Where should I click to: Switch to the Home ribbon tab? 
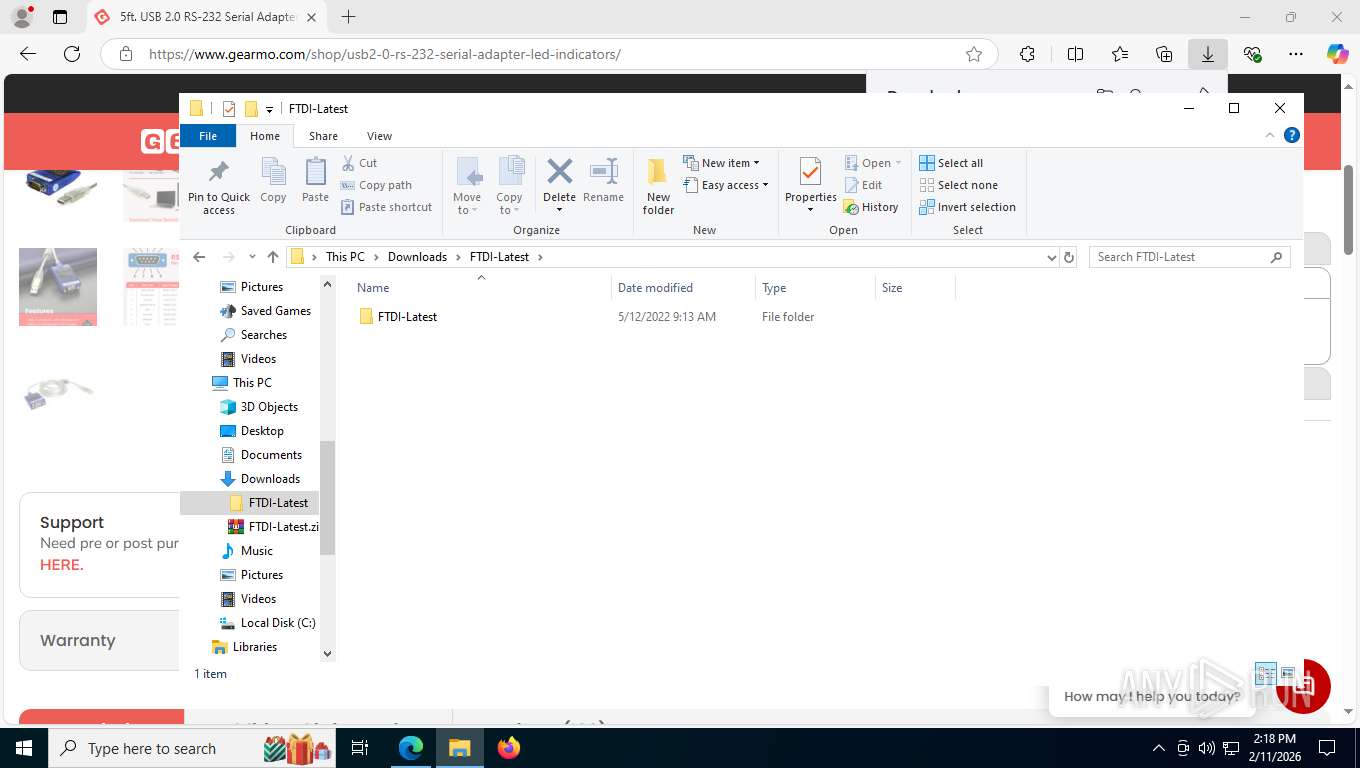[265, 136]
